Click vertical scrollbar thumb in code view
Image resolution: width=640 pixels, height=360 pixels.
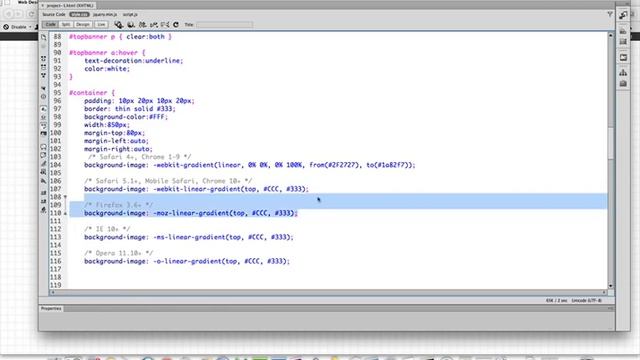point(611,143)
